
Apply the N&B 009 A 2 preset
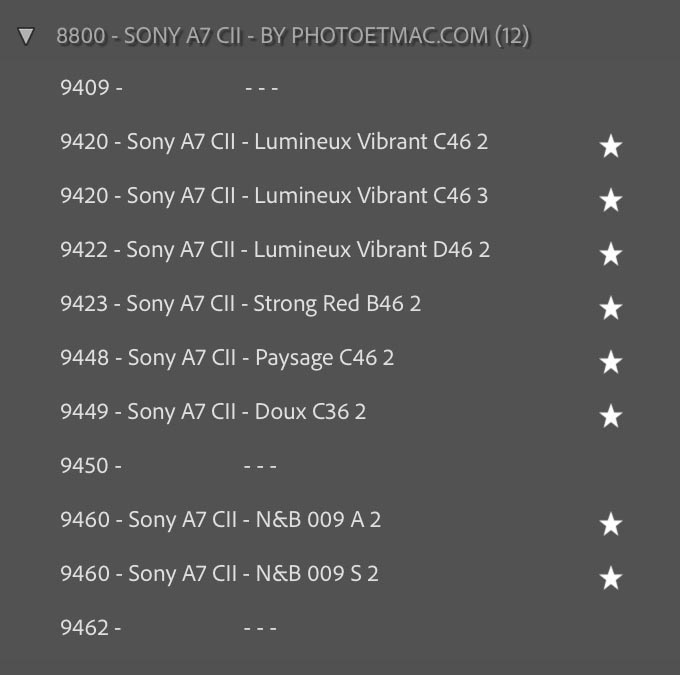point(220,520)
